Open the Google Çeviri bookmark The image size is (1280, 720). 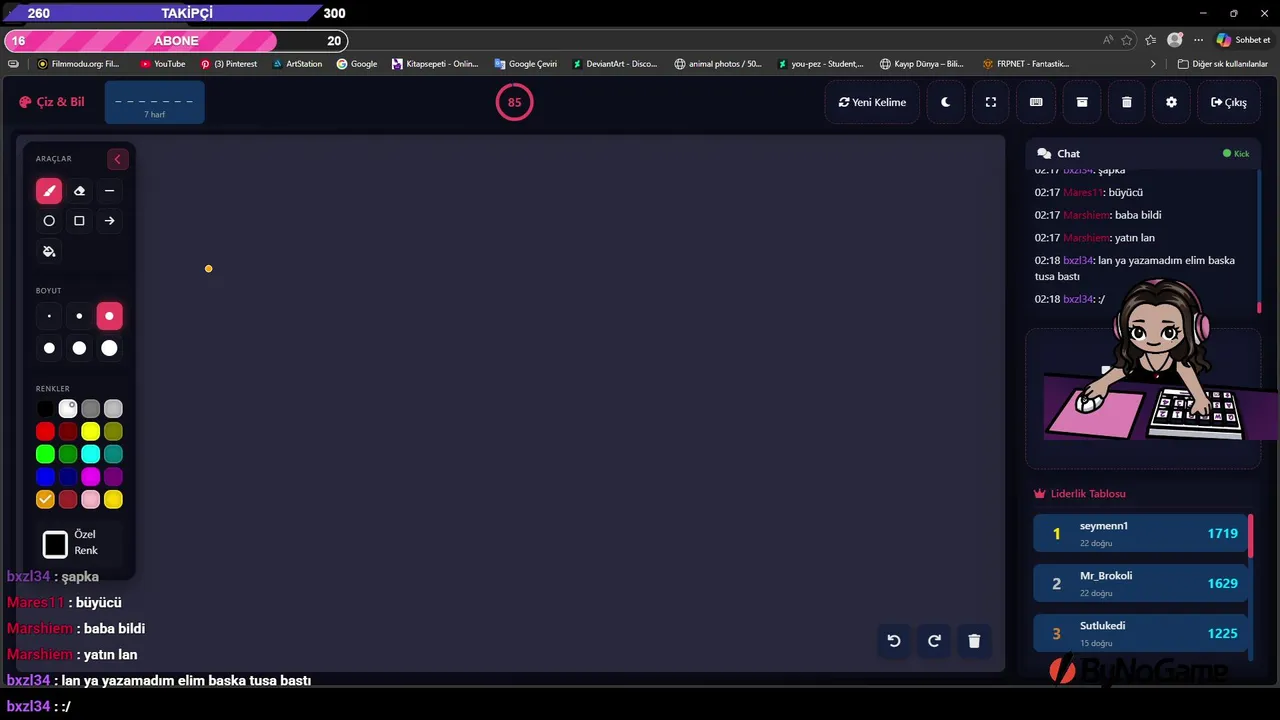(526, 64)
